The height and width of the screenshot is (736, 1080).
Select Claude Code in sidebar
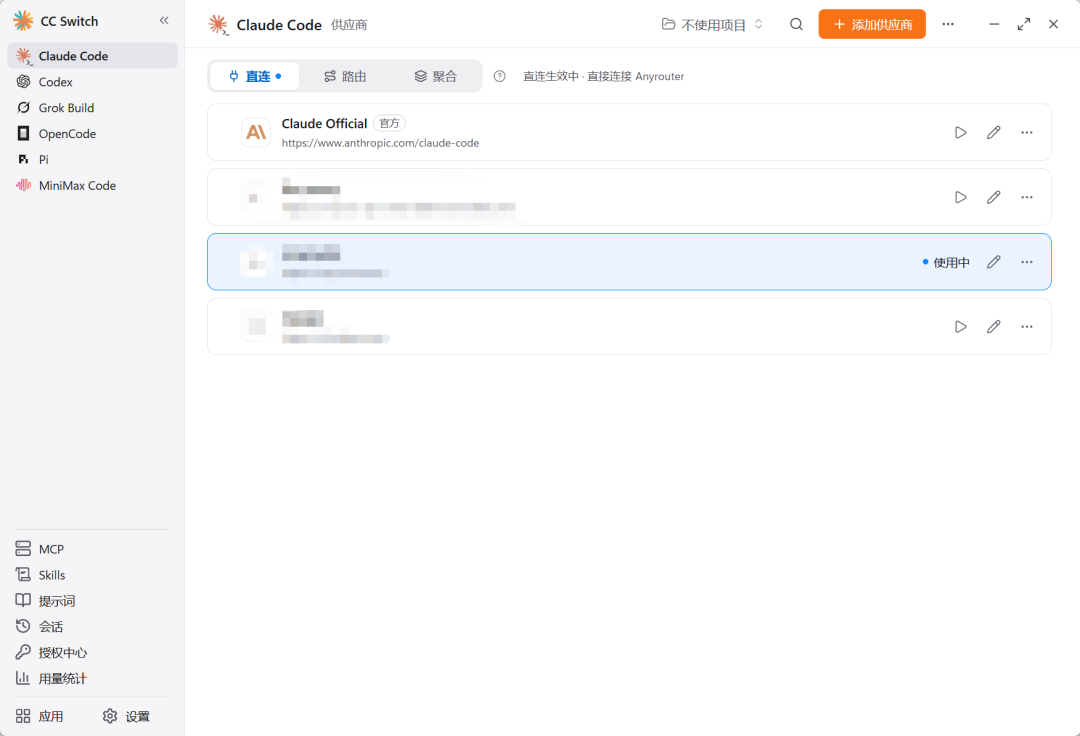(x=92, y=56)
